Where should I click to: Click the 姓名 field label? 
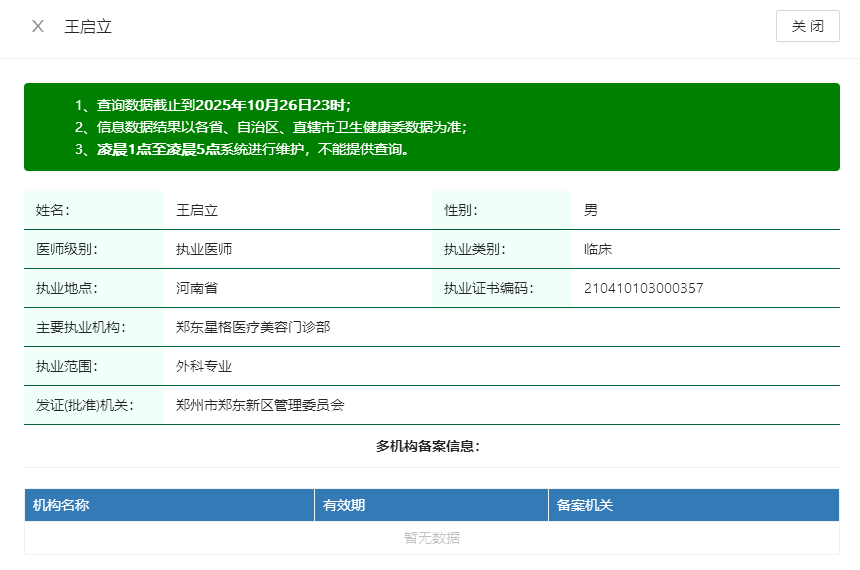(x=53, y=210)
